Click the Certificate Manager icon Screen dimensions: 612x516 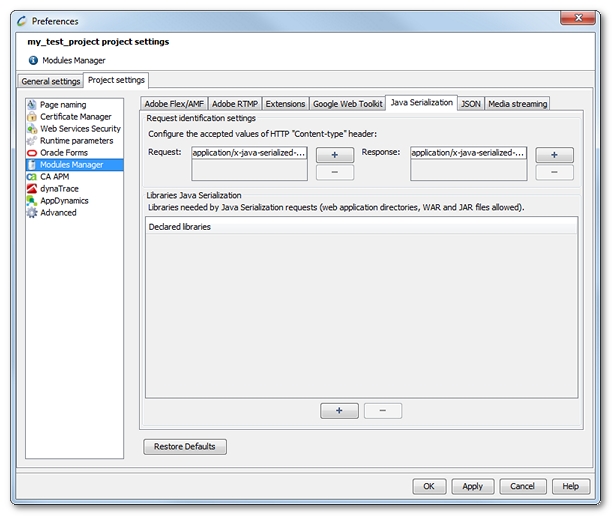click(32, 117)
